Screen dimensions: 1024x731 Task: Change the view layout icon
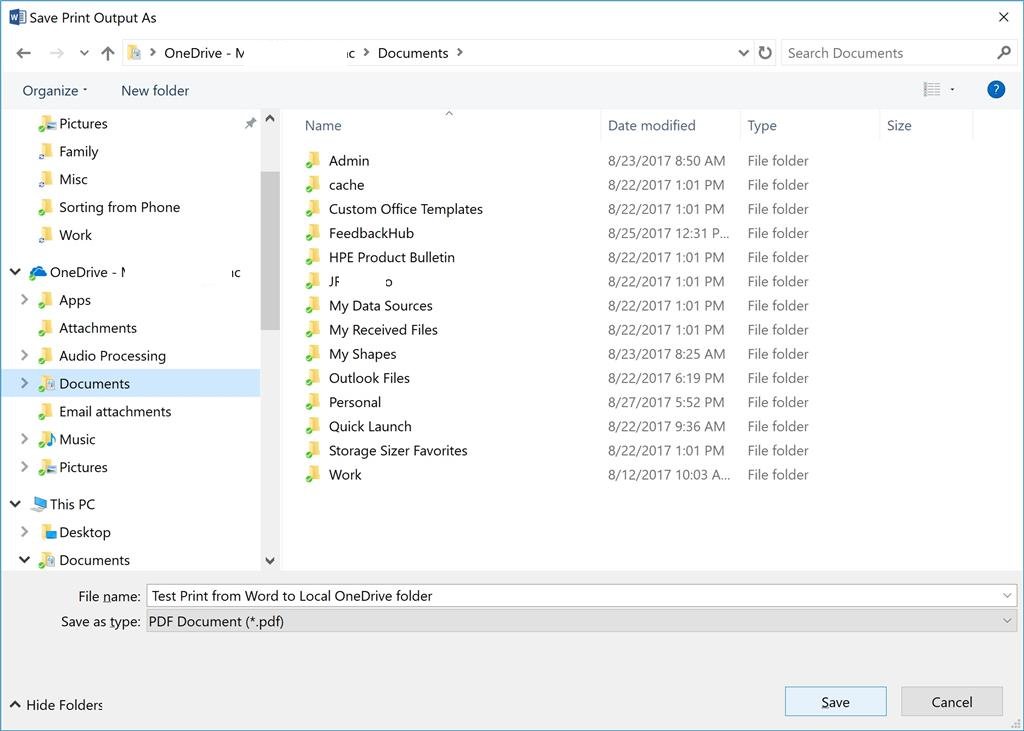coord(932,89)
